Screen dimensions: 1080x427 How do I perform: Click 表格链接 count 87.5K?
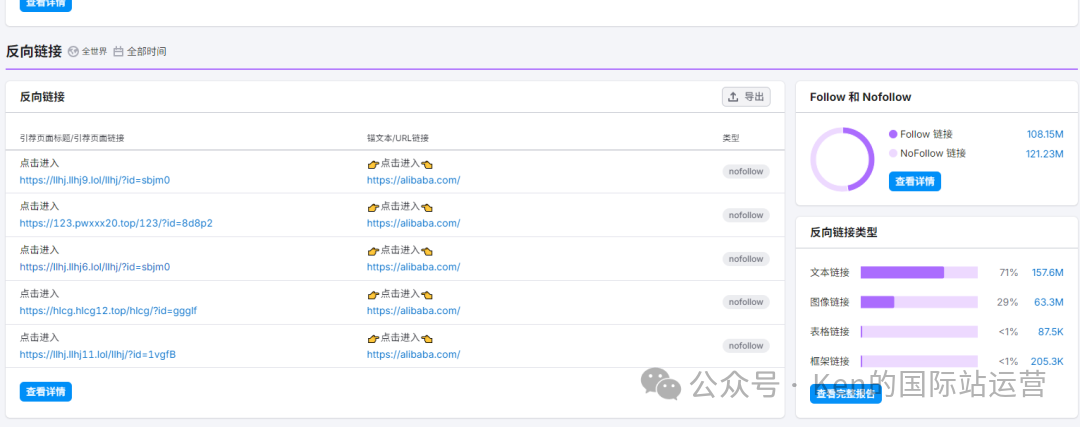click(1051, 332)
